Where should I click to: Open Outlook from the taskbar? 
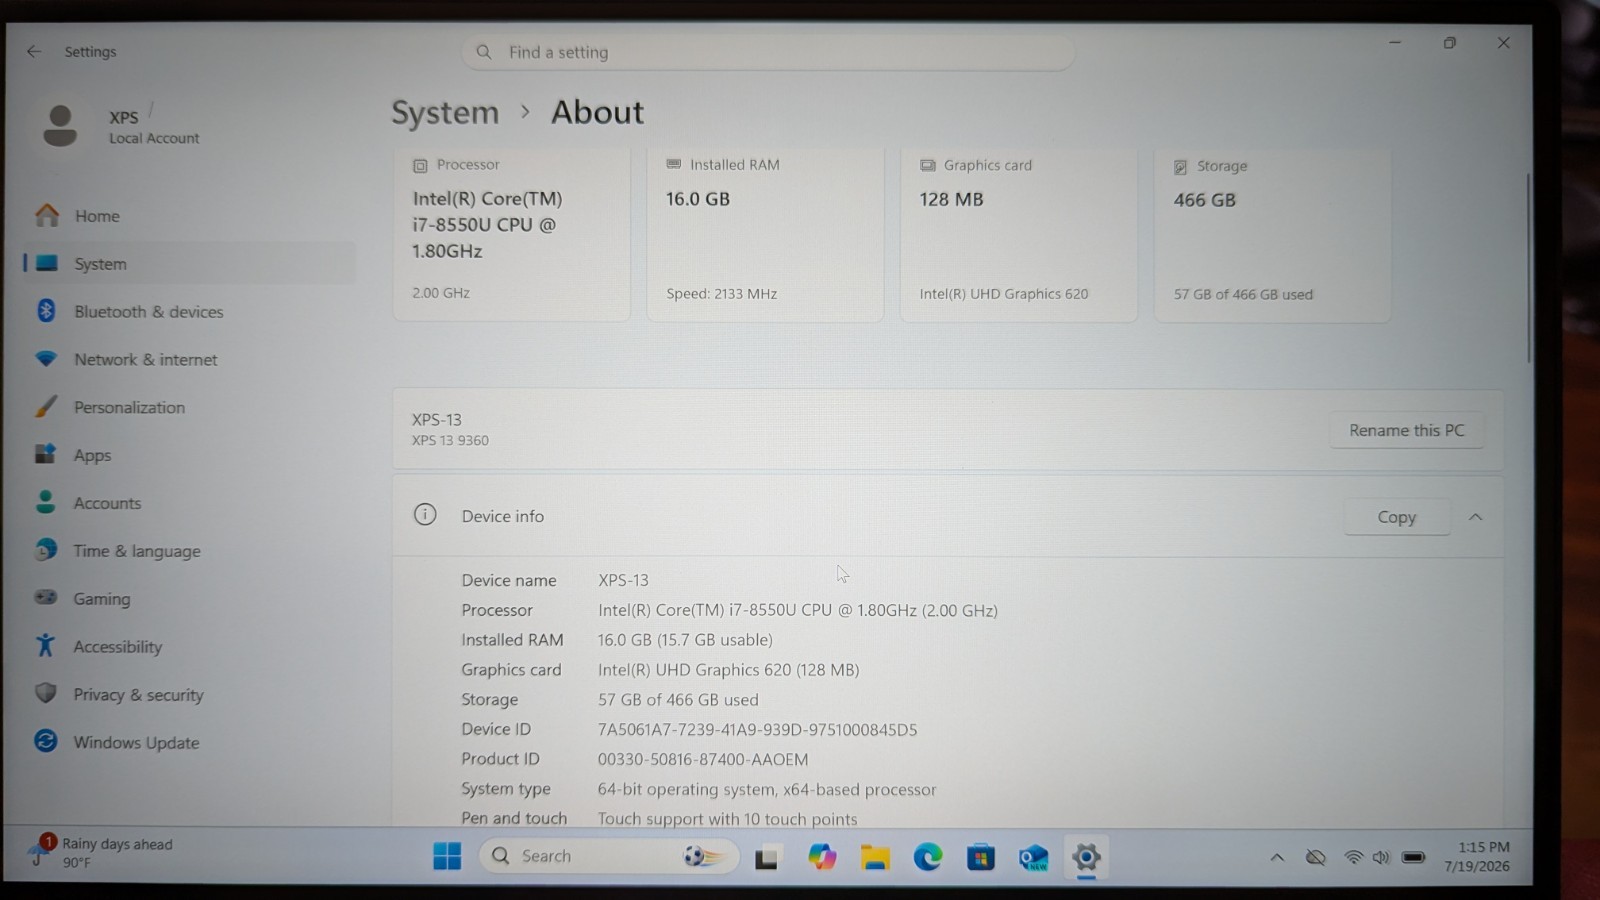(1034, 857)
